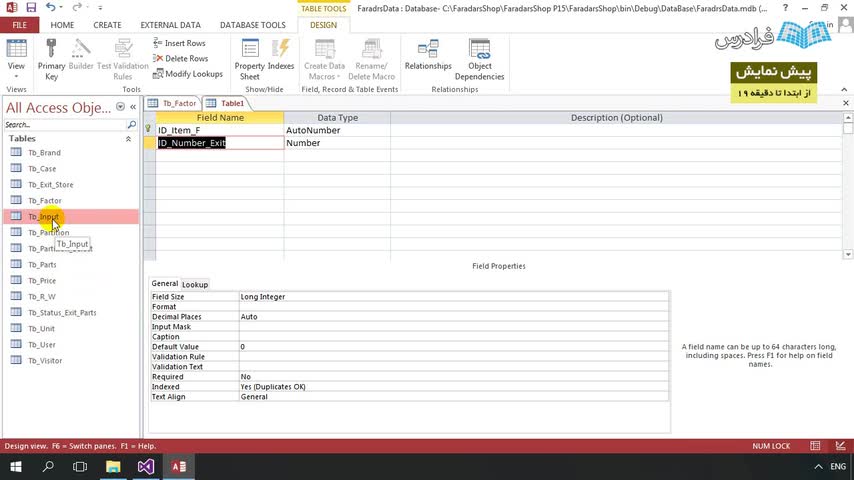
Task: Click the Required property value No
Action: (x=454, y=376)
